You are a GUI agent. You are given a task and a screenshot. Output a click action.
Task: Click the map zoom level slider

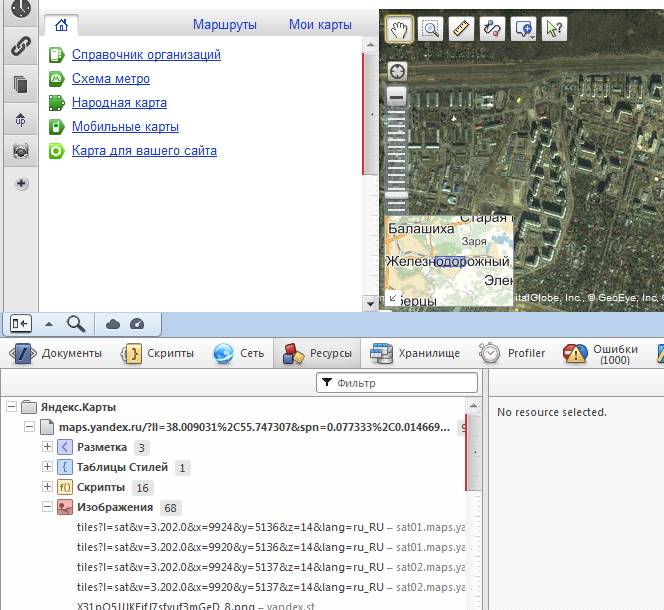[397, 150]
